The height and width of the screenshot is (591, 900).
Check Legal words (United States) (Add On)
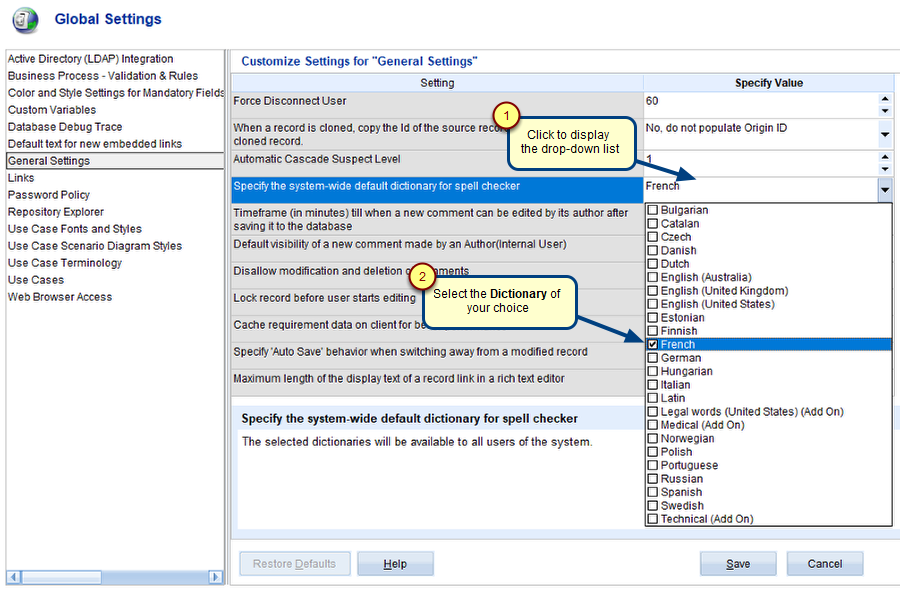[x=653, y=411]
